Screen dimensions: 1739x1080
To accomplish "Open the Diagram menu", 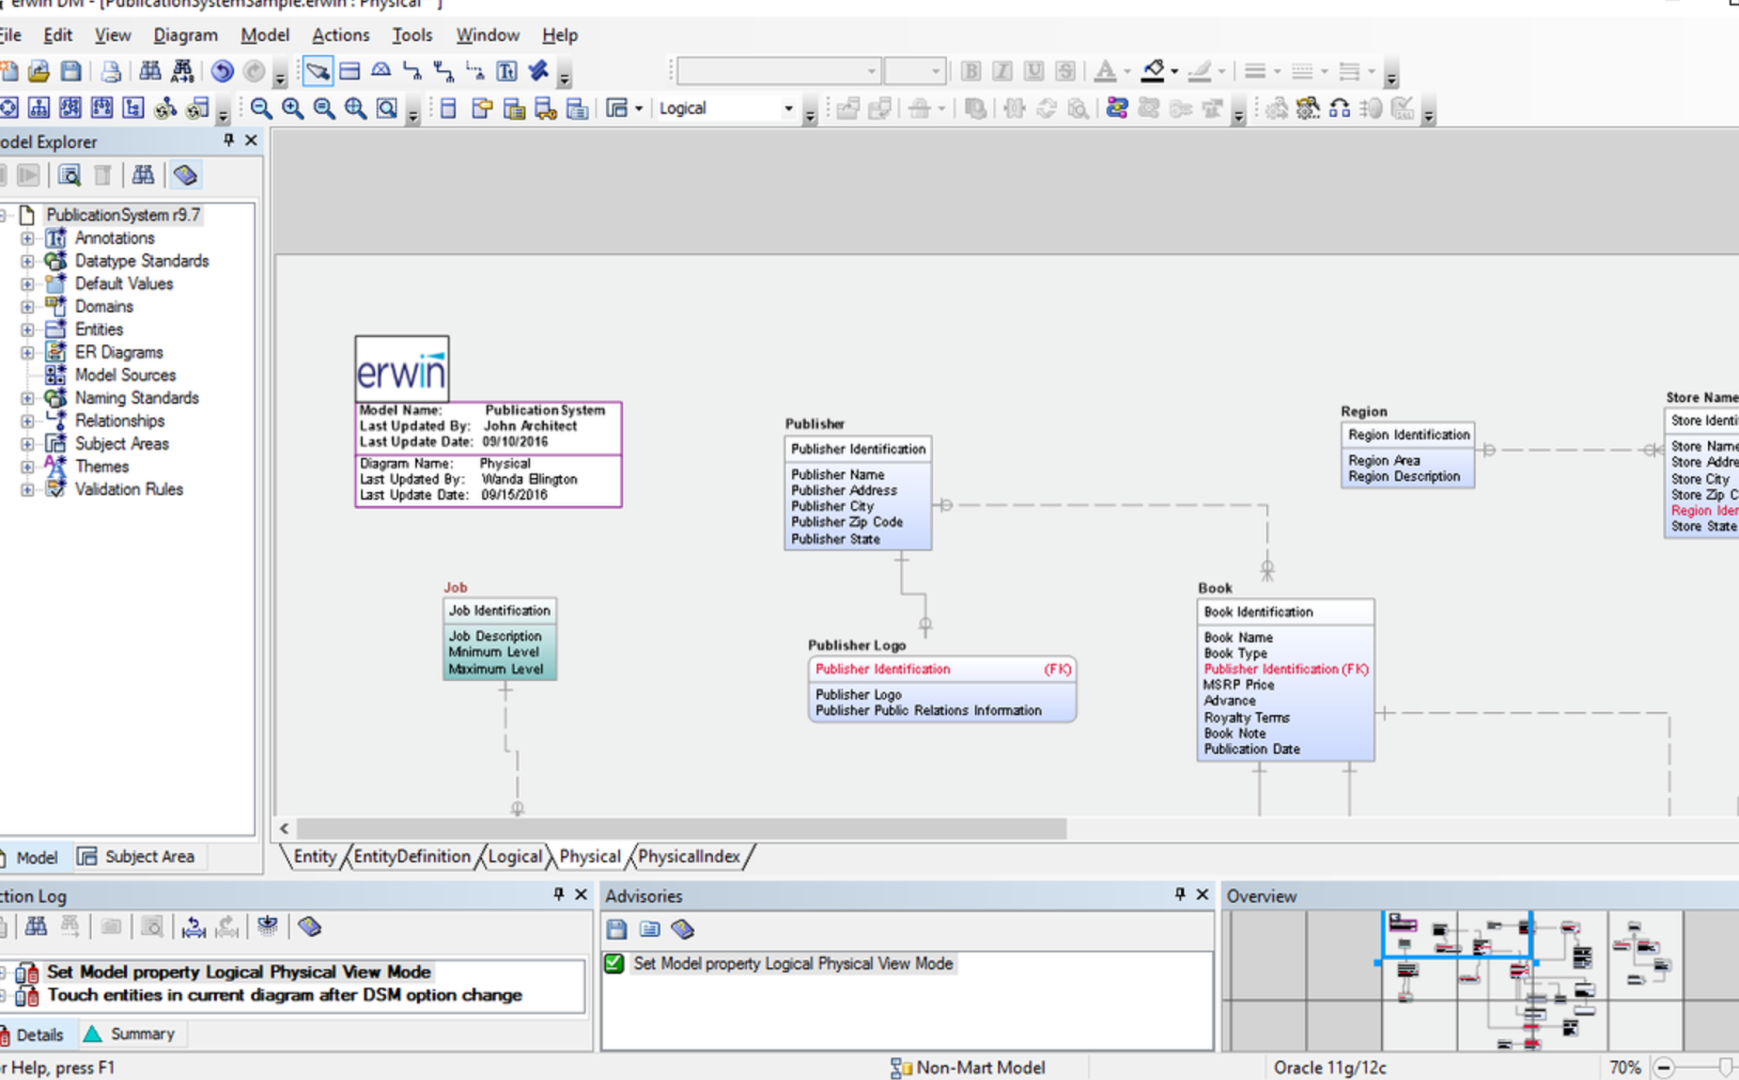I will coord(185,35).
